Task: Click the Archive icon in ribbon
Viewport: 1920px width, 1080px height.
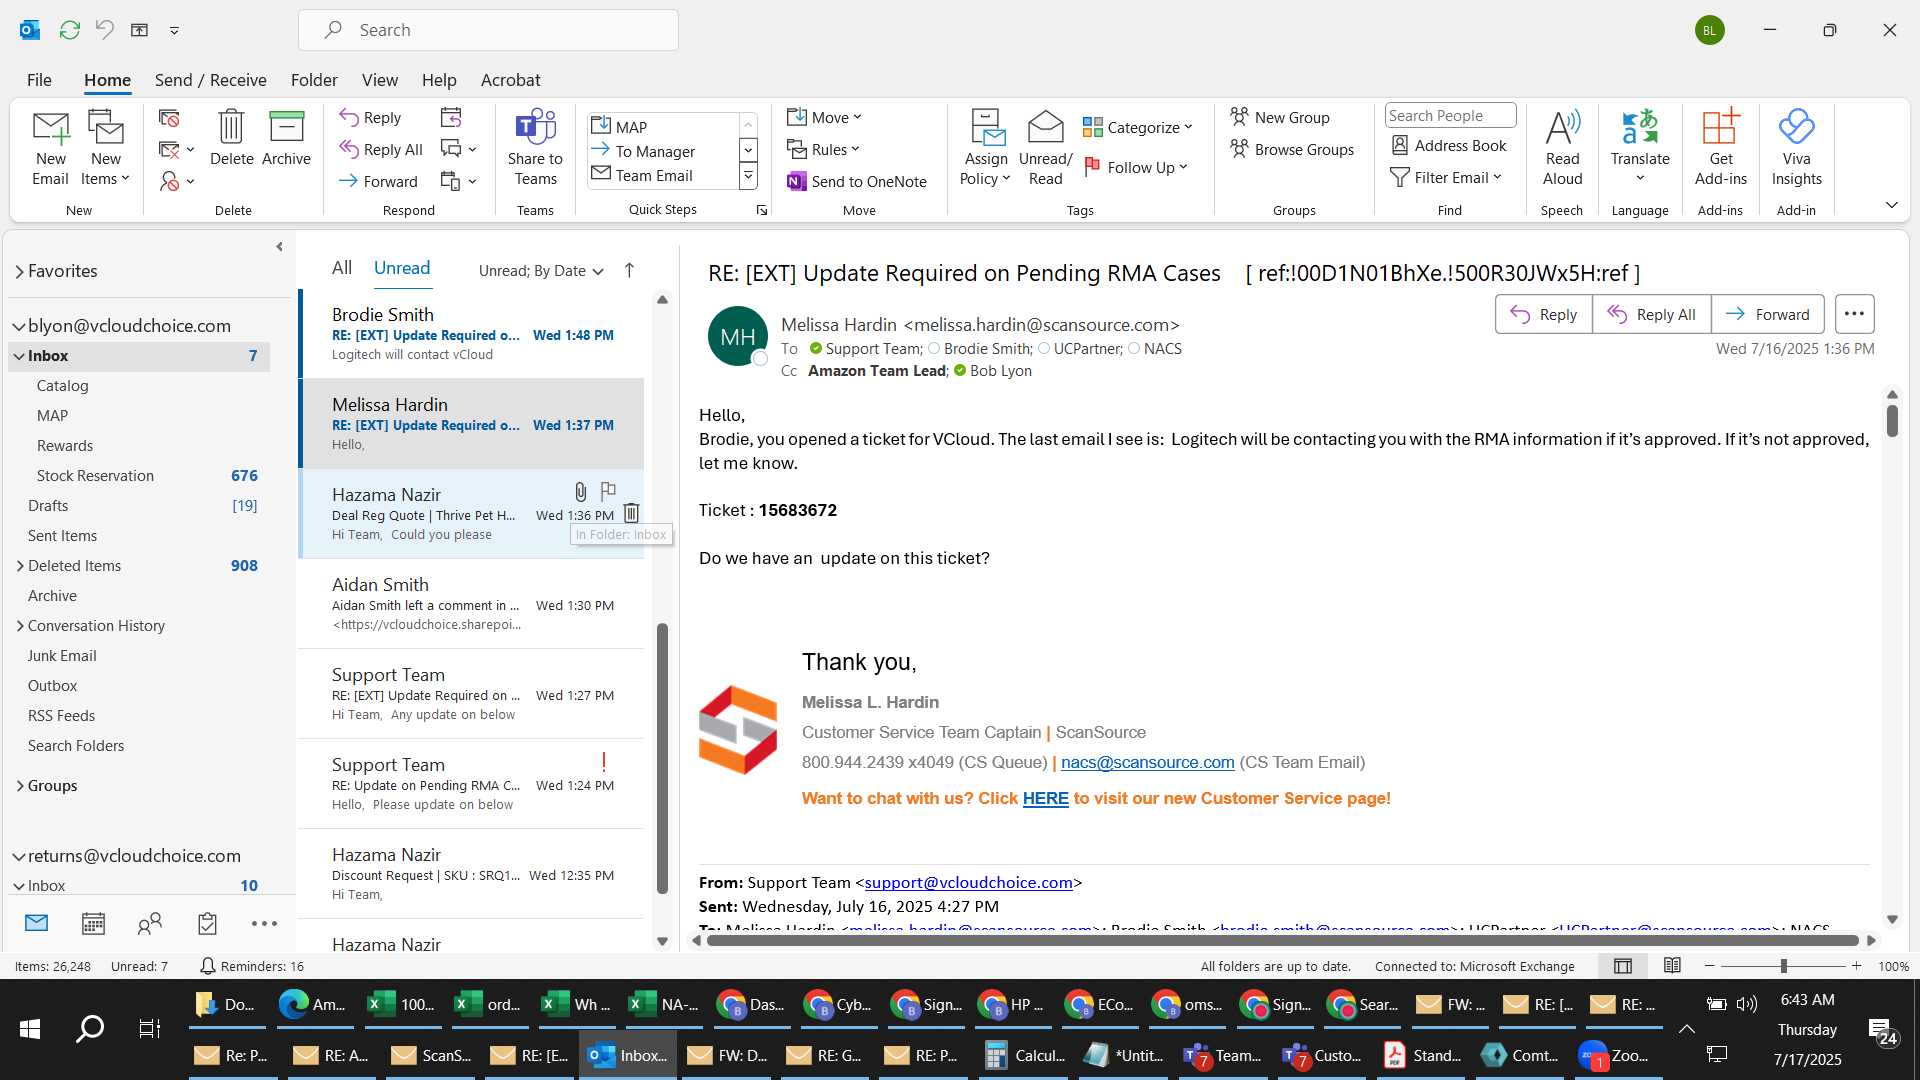Action: [x=286, y=138]
